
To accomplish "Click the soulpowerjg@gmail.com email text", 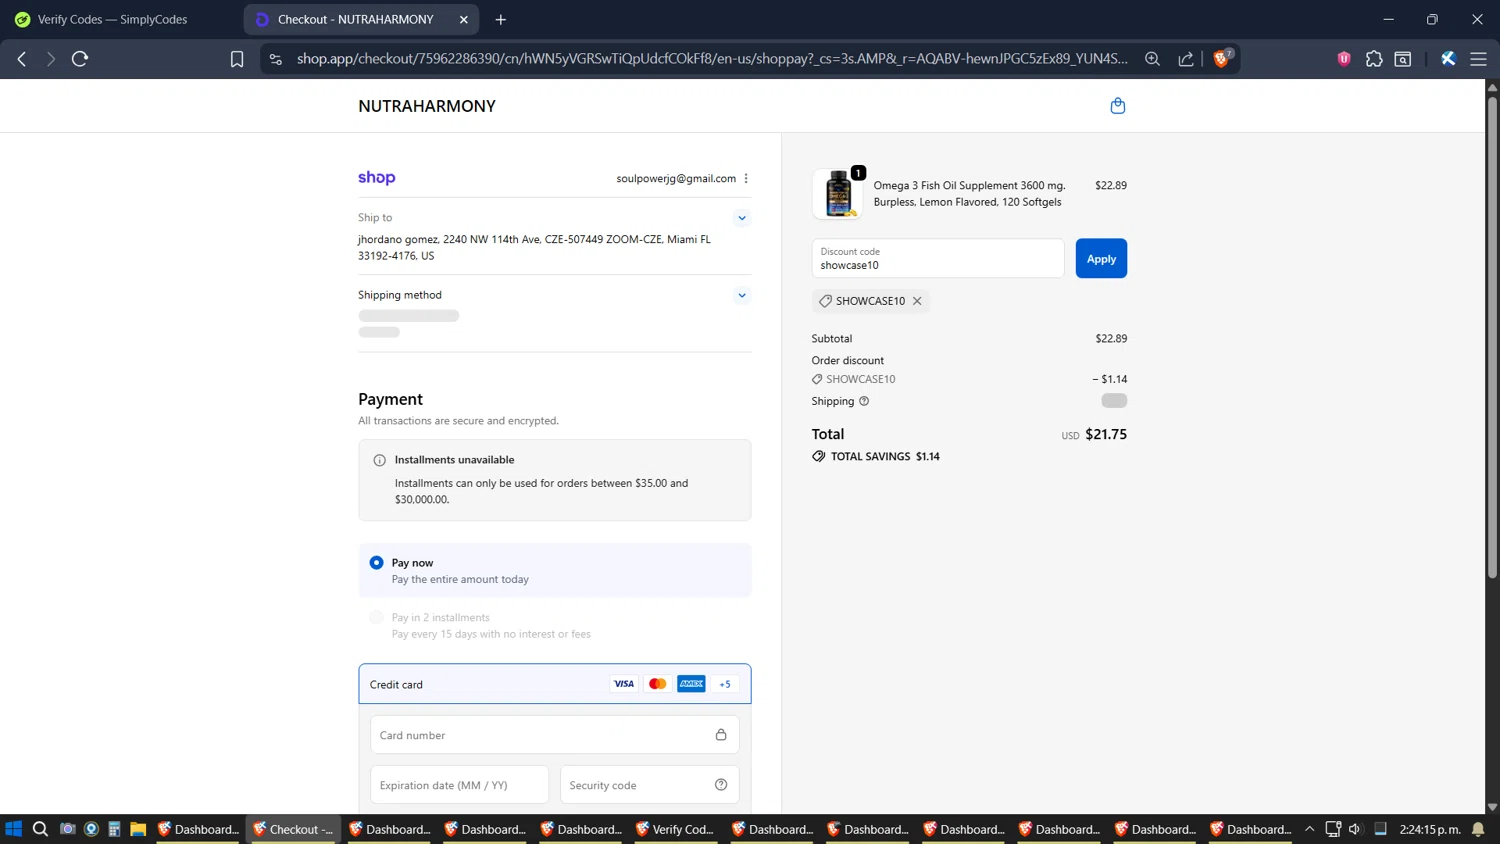I will click(676, 178).
